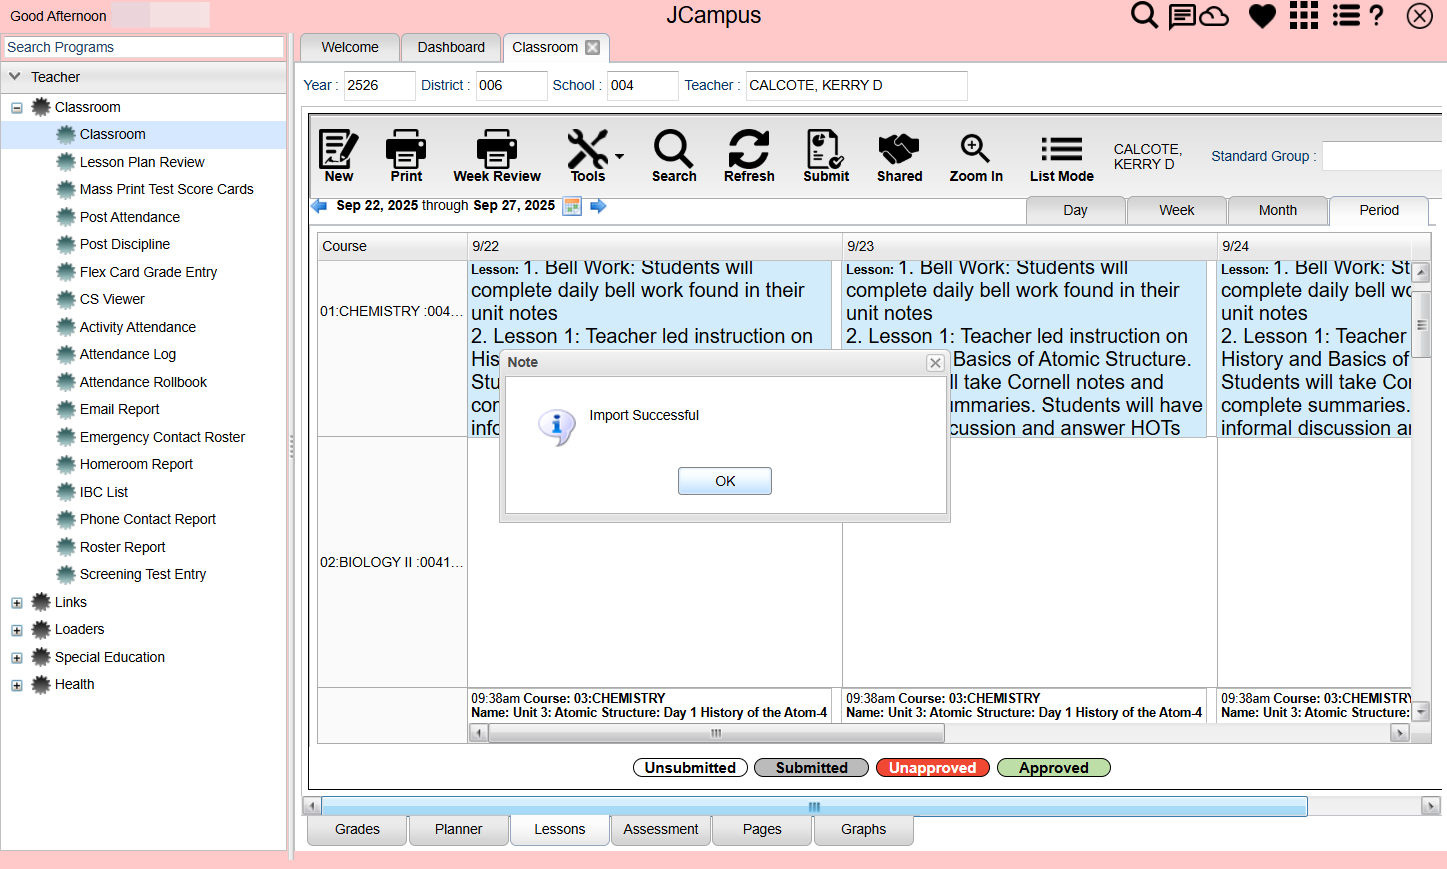Open Post Attendance in tree
This screenshot has width=1447, height=869.
pyautogui.click(x=130, y=217)
